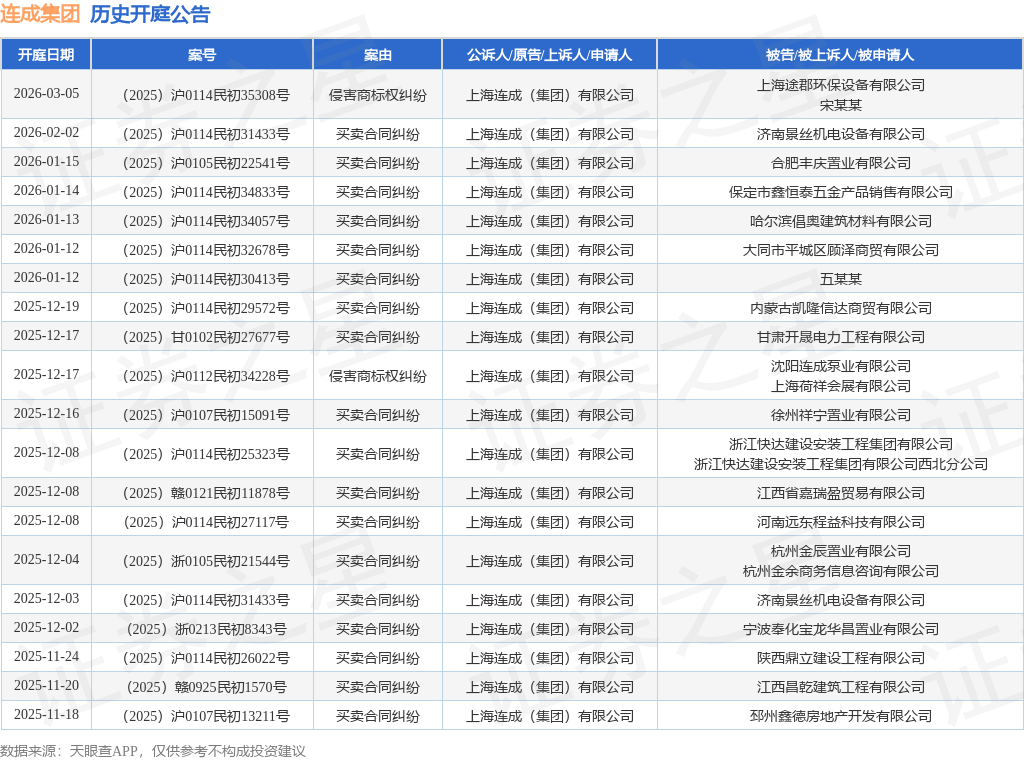
Task: Click defendant 邳州鑫德房地产开发有限公司
Action: (840, 716)
